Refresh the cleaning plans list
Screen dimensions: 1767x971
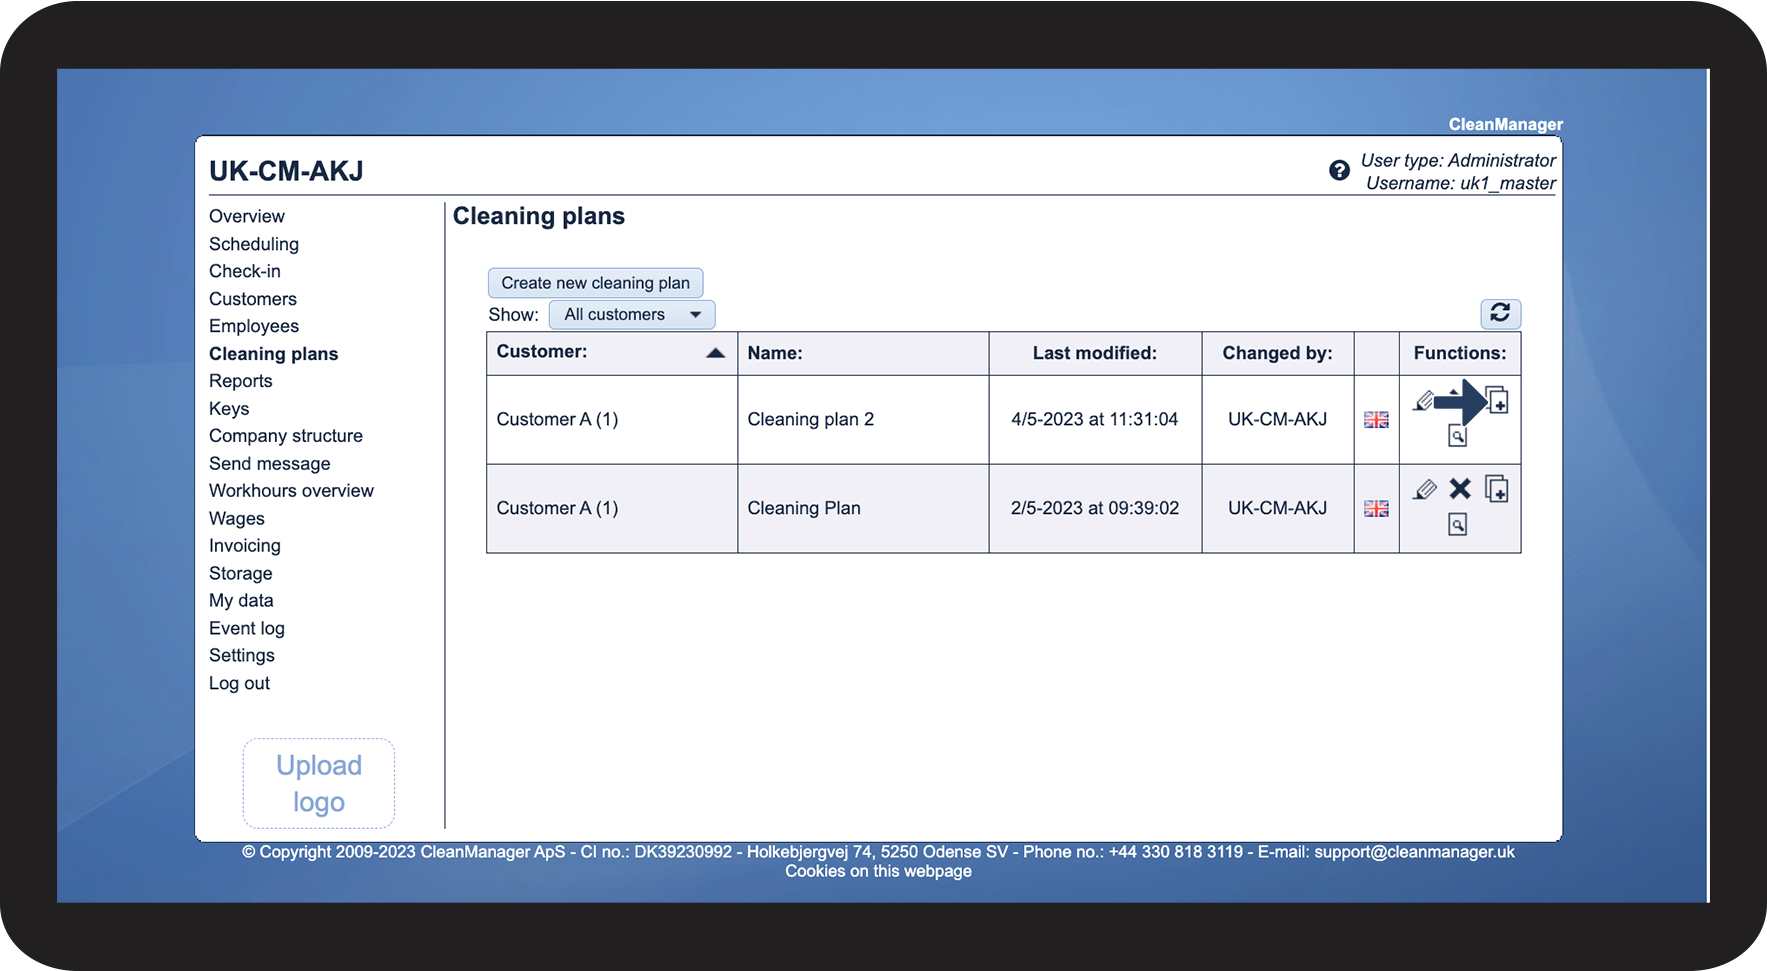pyautogui.click(x=1500, y=313)
